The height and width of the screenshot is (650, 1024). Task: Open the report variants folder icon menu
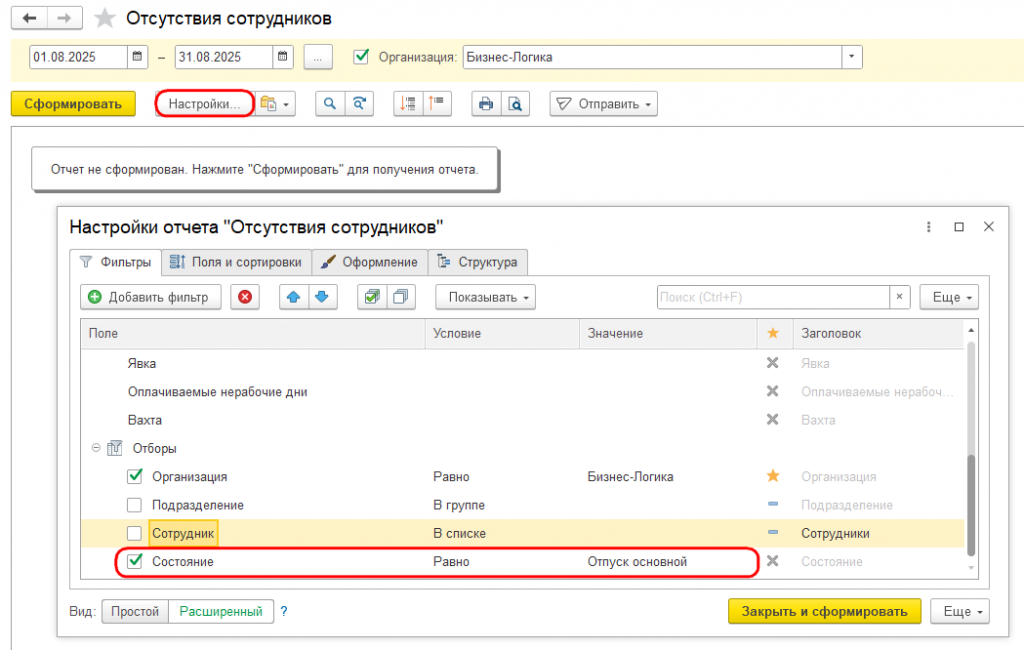(x=275, y=104)
